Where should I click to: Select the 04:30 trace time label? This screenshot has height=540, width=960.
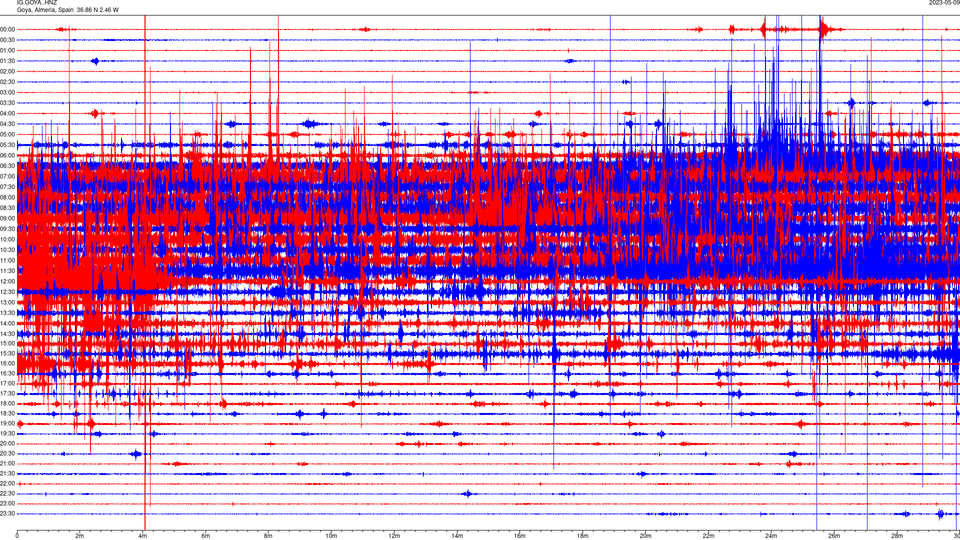(x=8, y=124)
